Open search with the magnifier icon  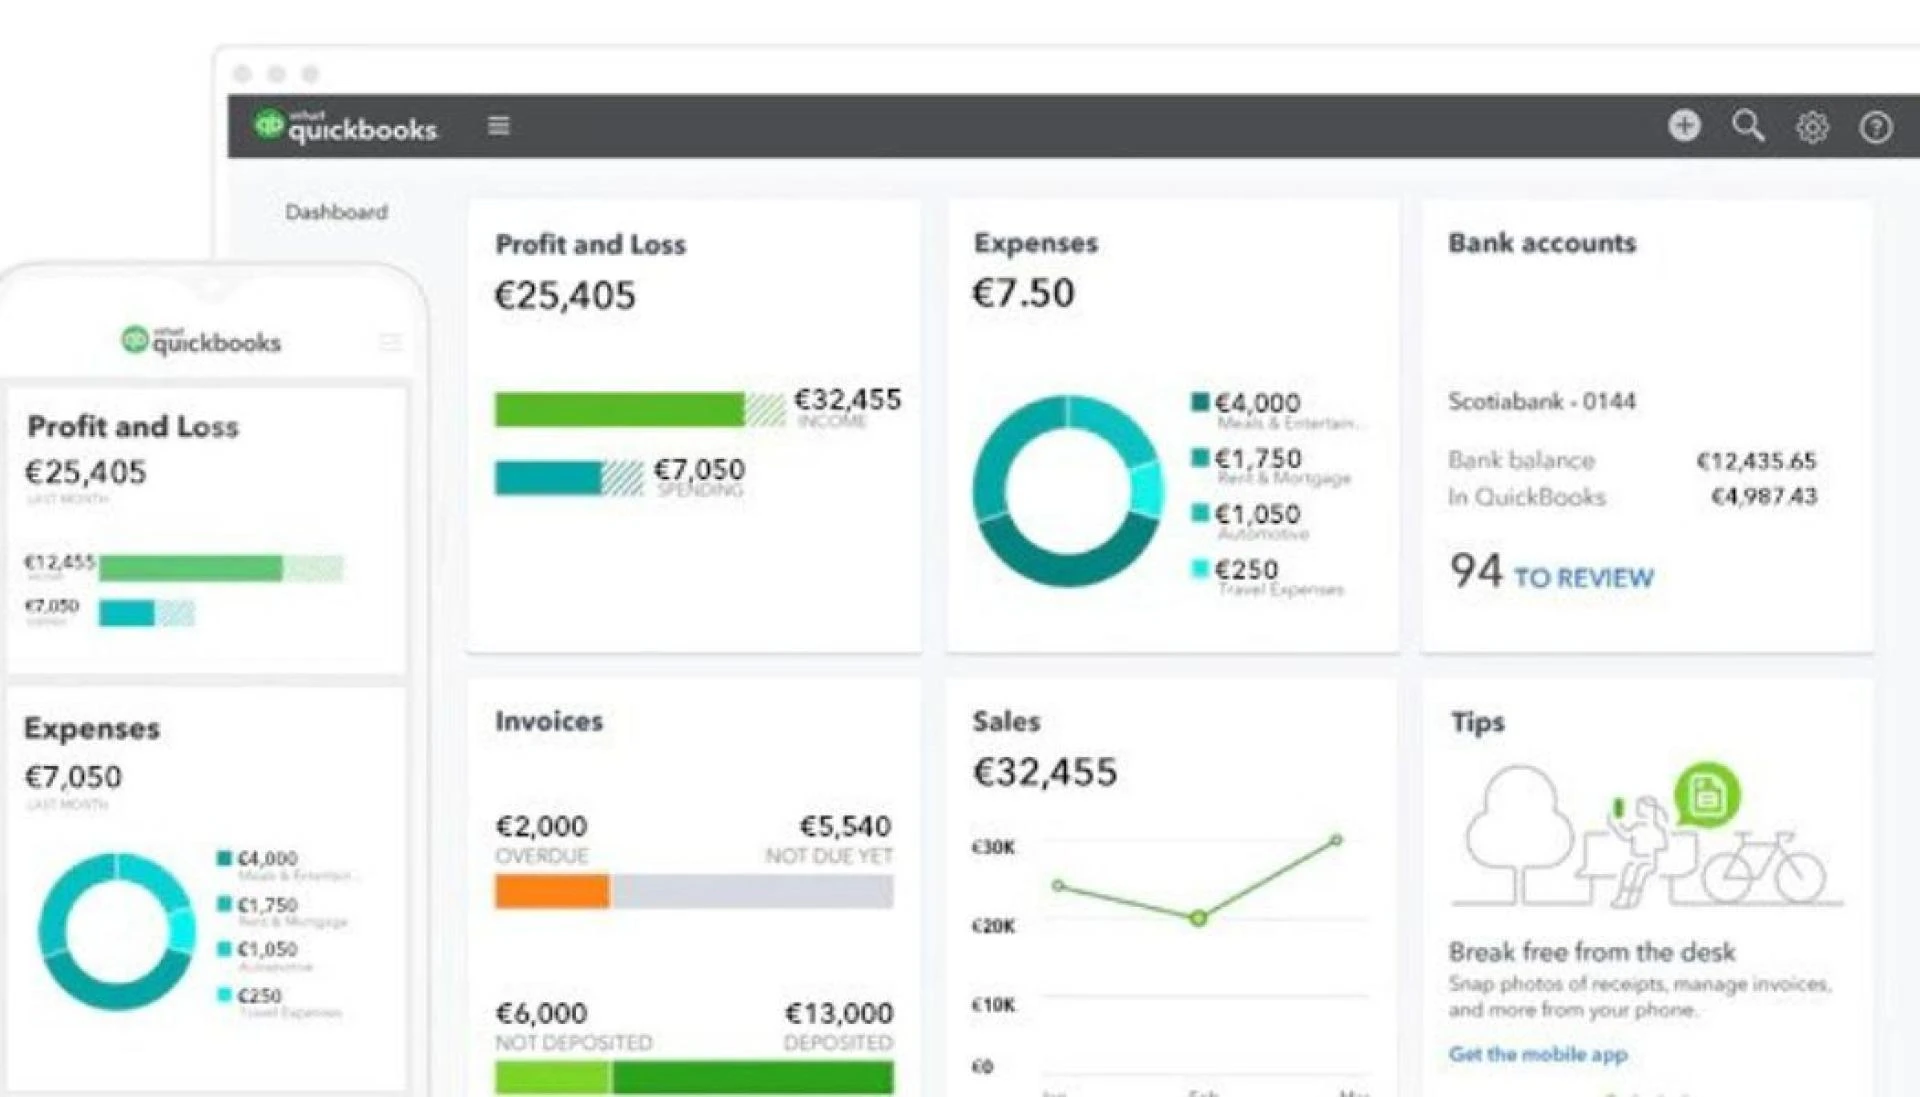point(1748,126)
